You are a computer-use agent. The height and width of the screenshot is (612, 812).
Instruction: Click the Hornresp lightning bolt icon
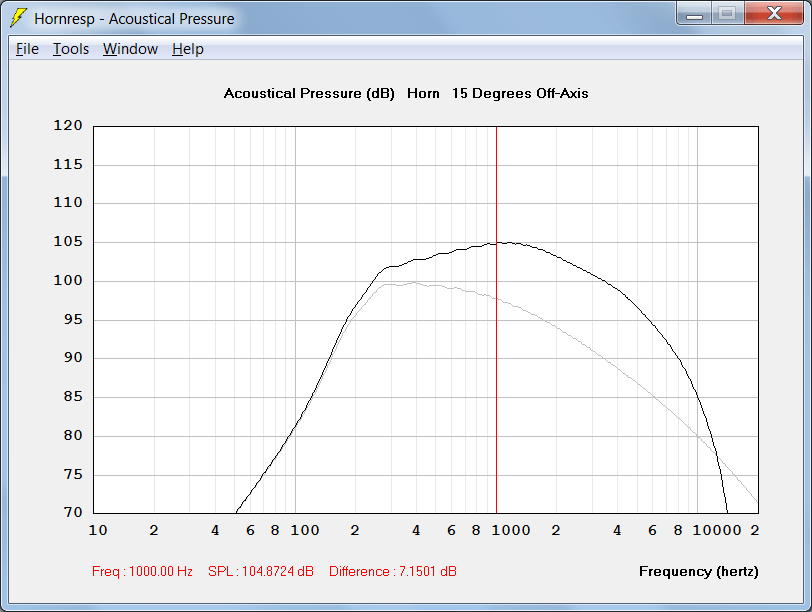point(19,18)
